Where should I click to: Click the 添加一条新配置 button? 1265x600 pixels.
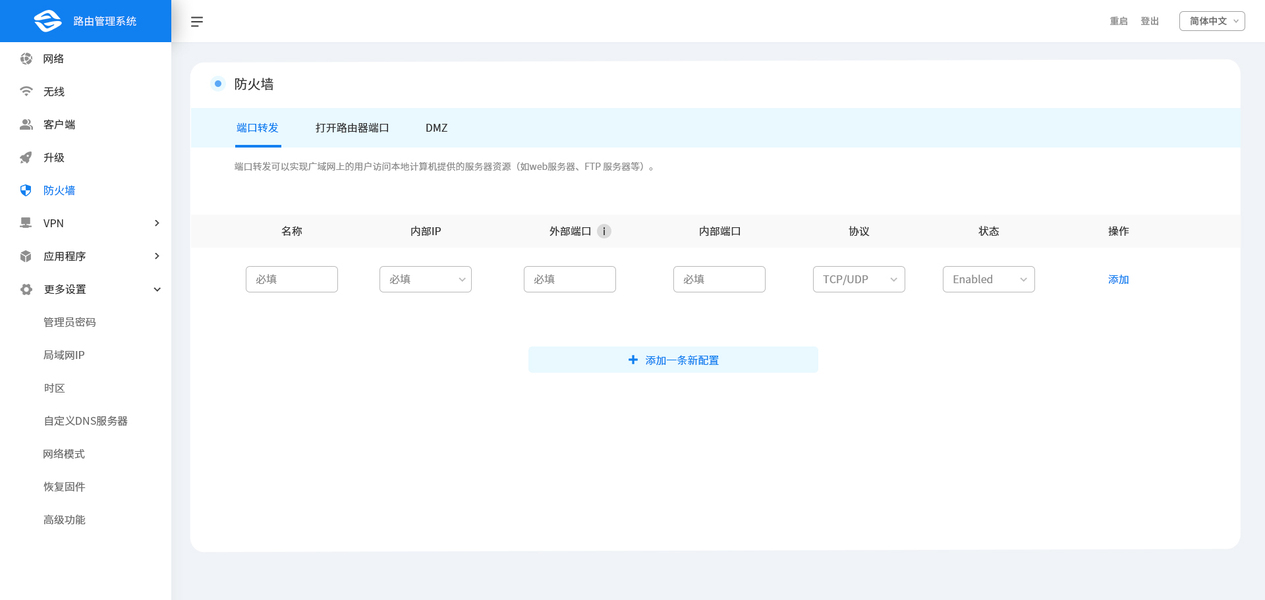tap(673, 360)
